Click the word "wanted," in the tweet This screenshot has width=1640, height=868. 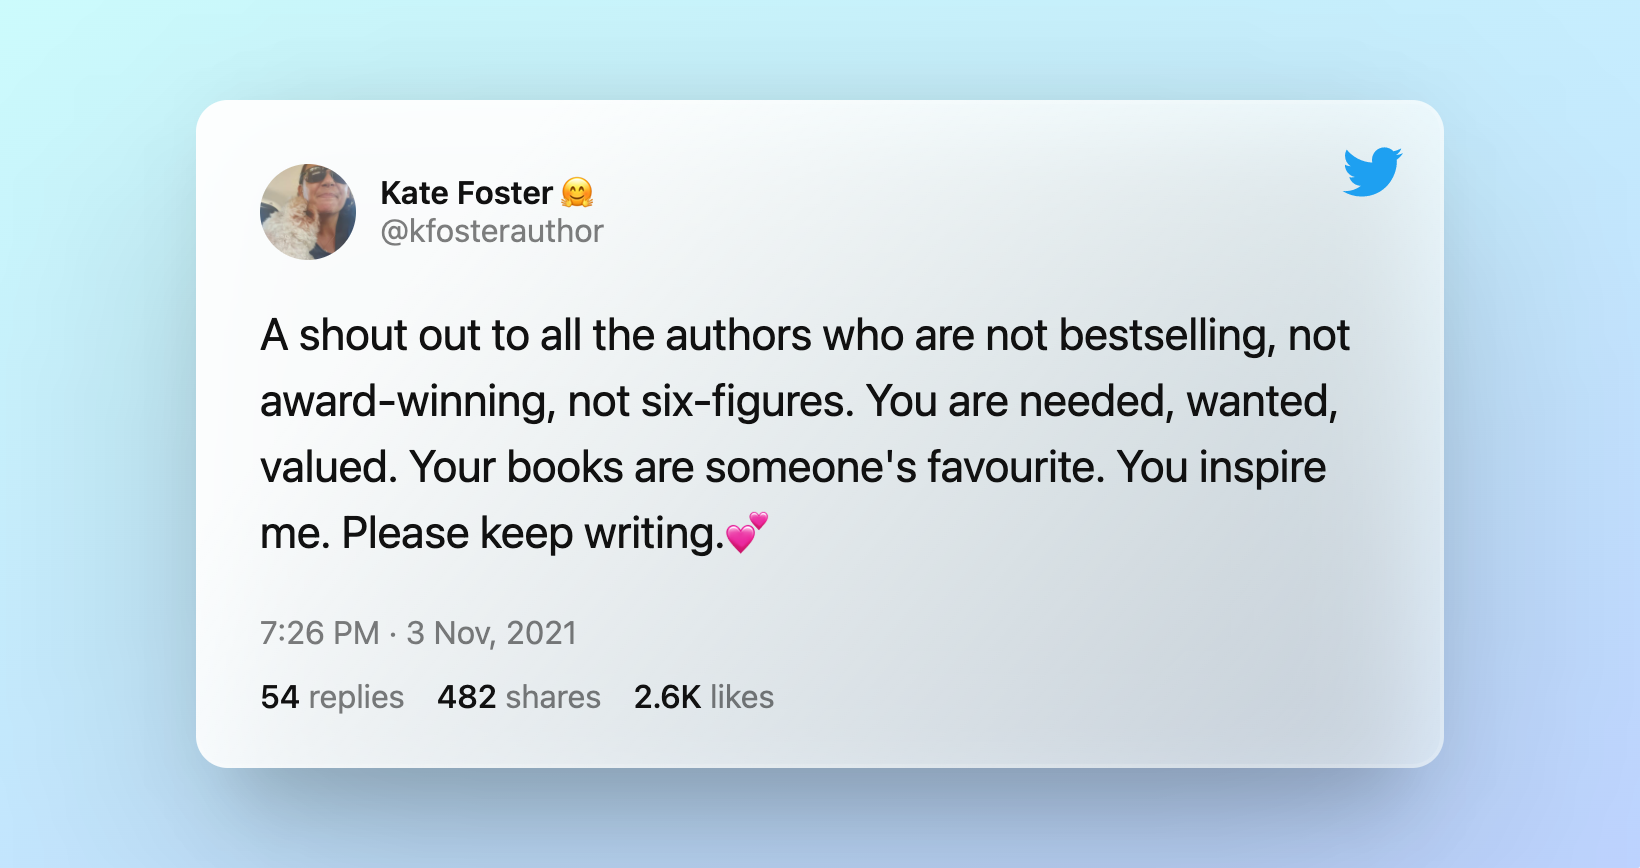[1262, 402]
